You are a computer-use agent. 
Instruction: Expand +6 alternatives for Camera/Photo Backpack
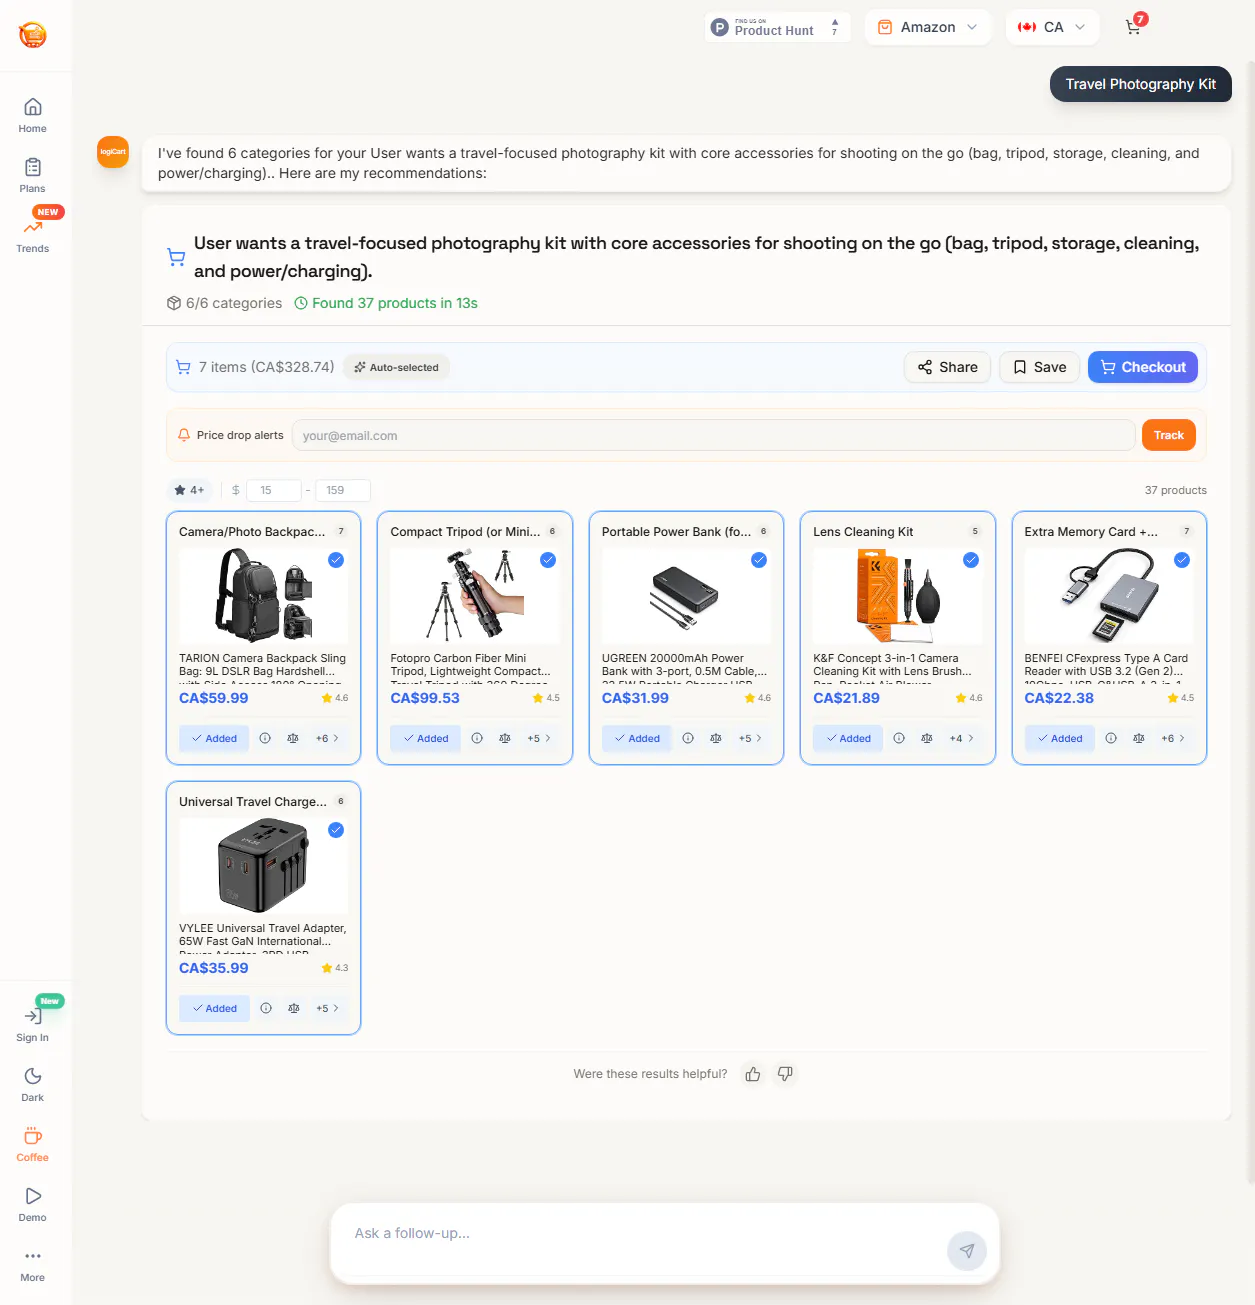328,738
